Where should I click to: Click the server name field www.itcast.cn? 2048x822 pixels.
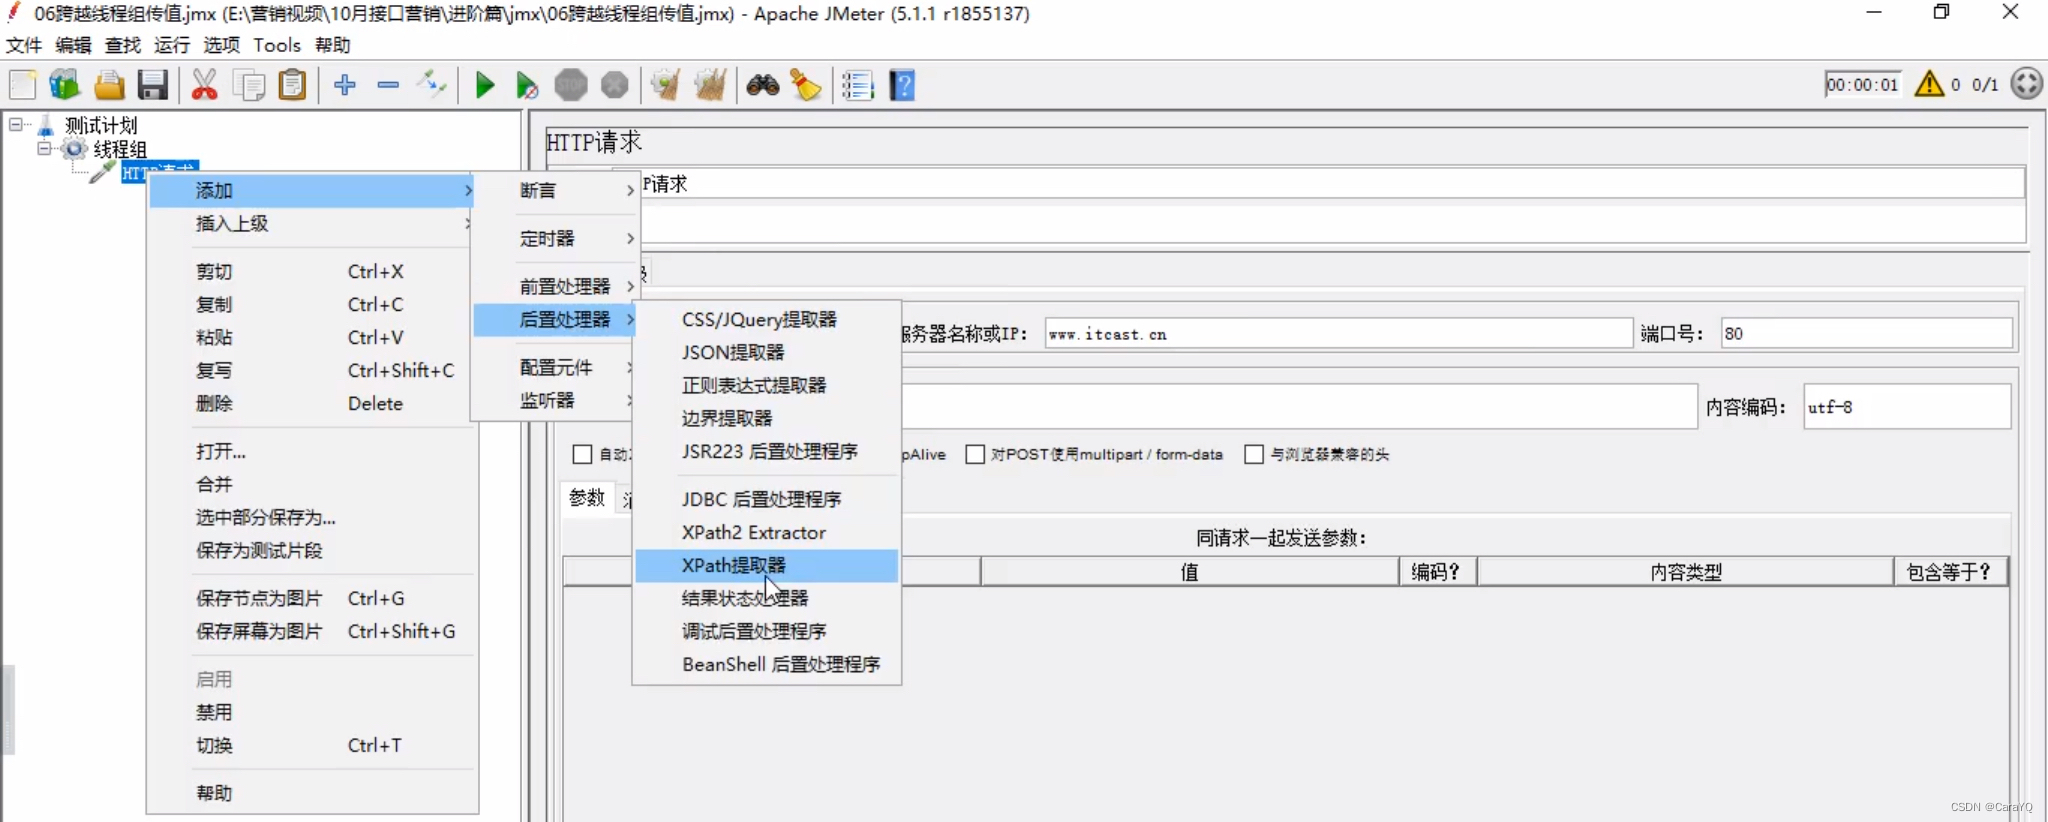tap(1338, 334)
